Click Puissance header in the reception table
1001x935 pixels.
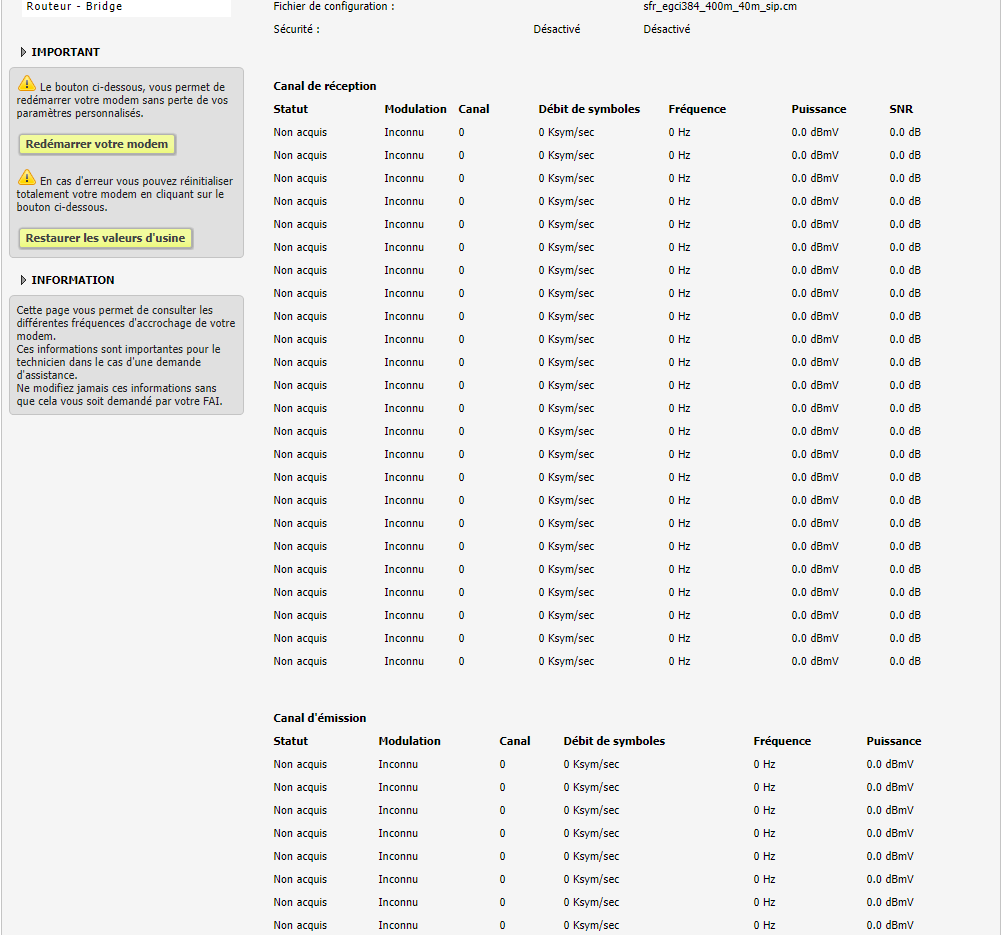(x=818, y=109)
